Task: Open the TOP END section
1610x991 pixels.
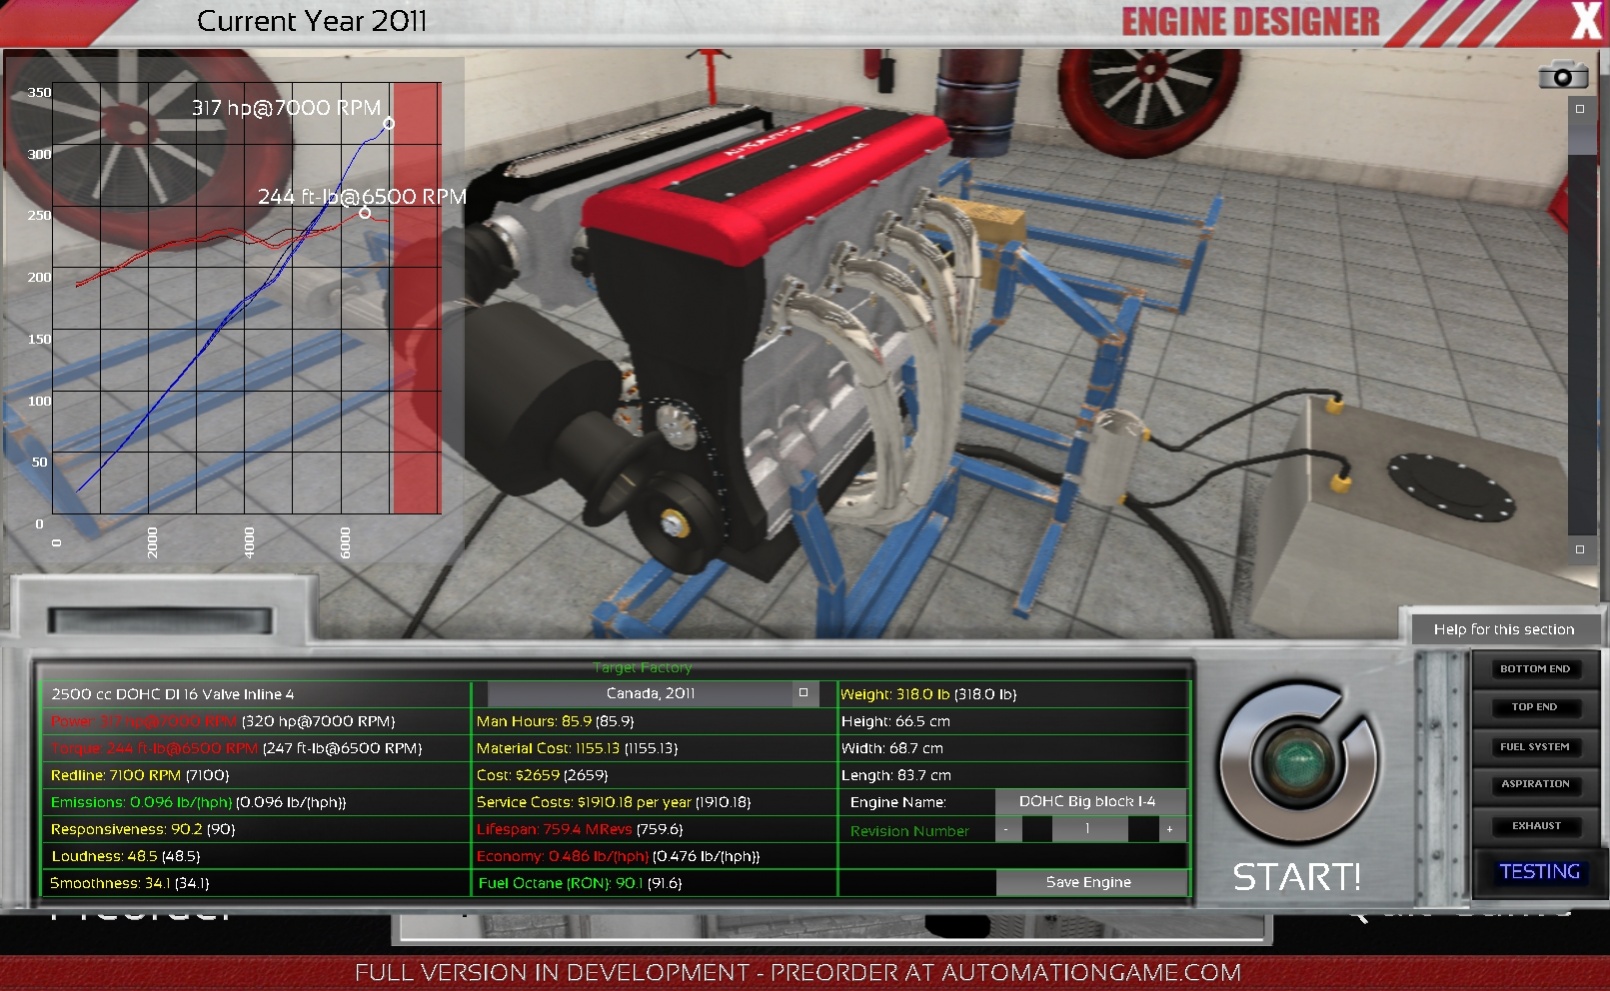Action: (1534, 707)
